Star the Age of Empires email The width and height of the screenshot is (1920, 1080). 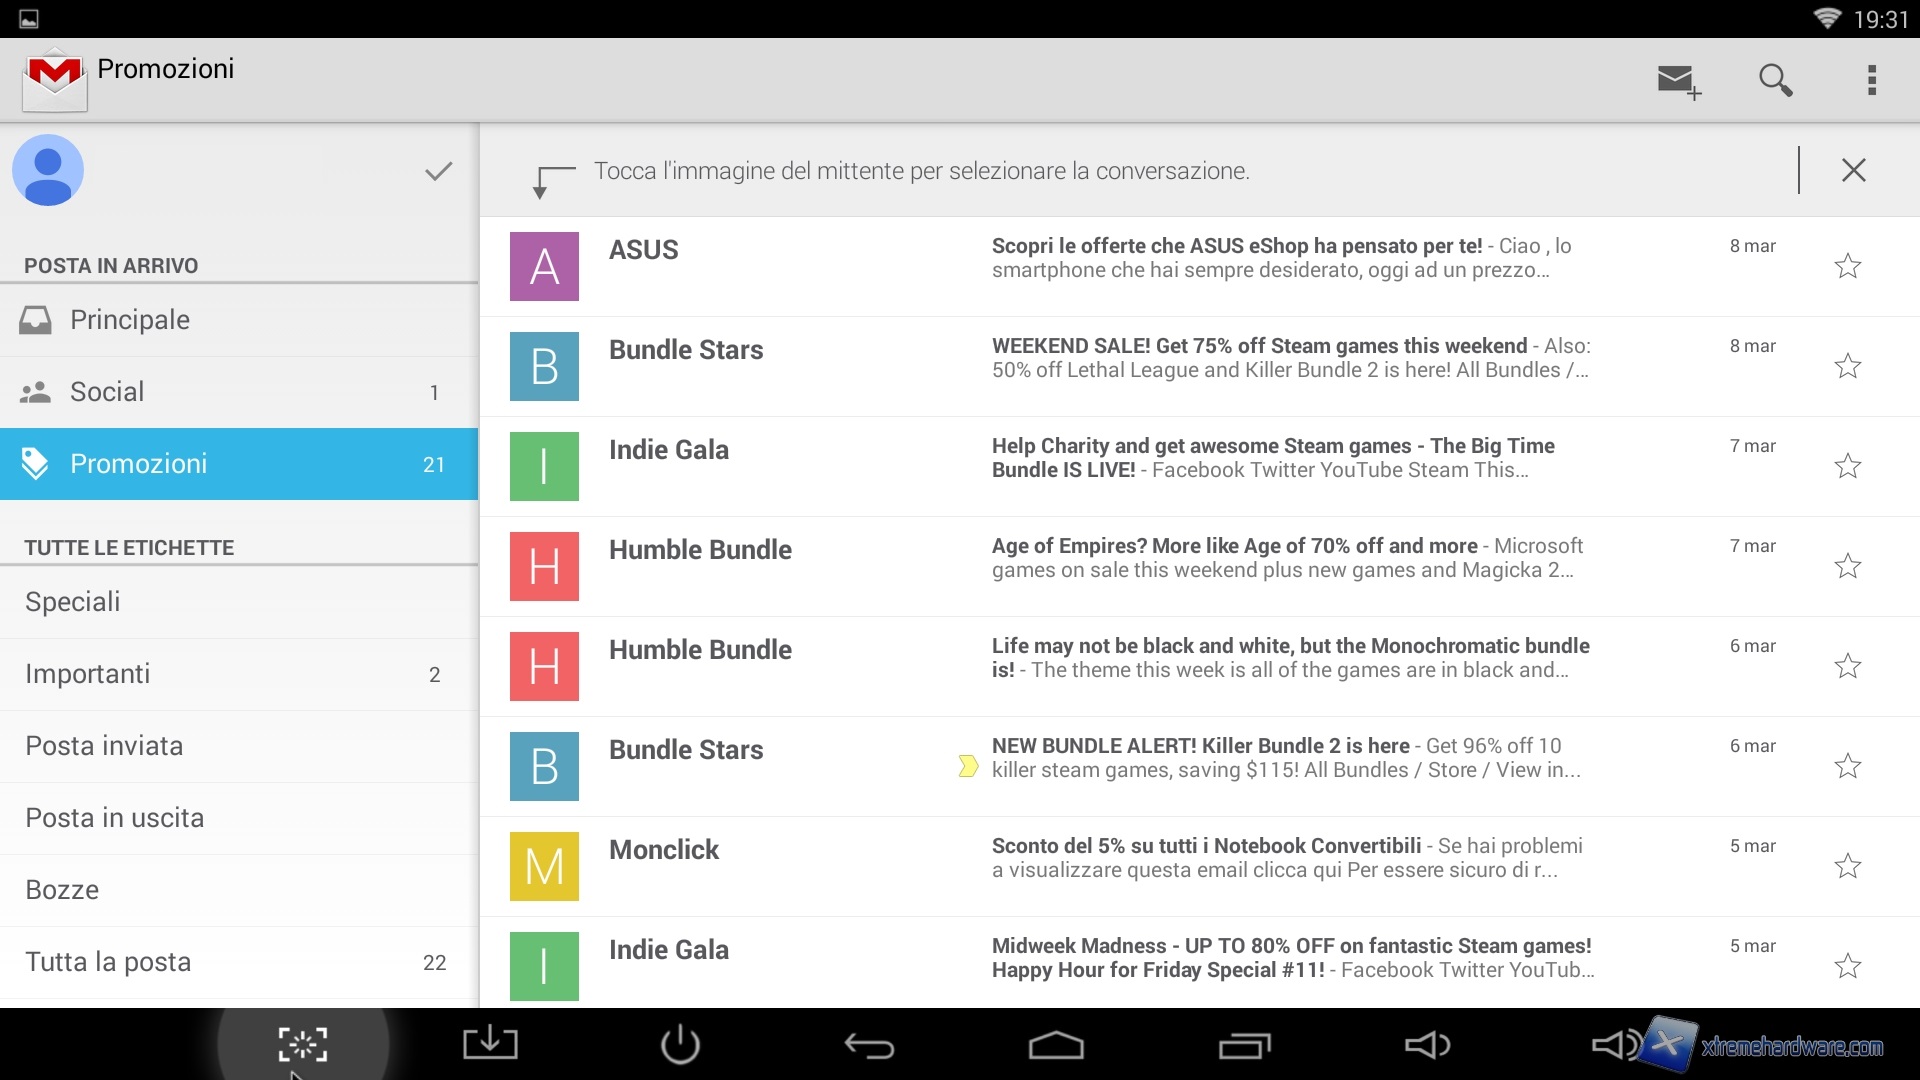pos(1847,566)
